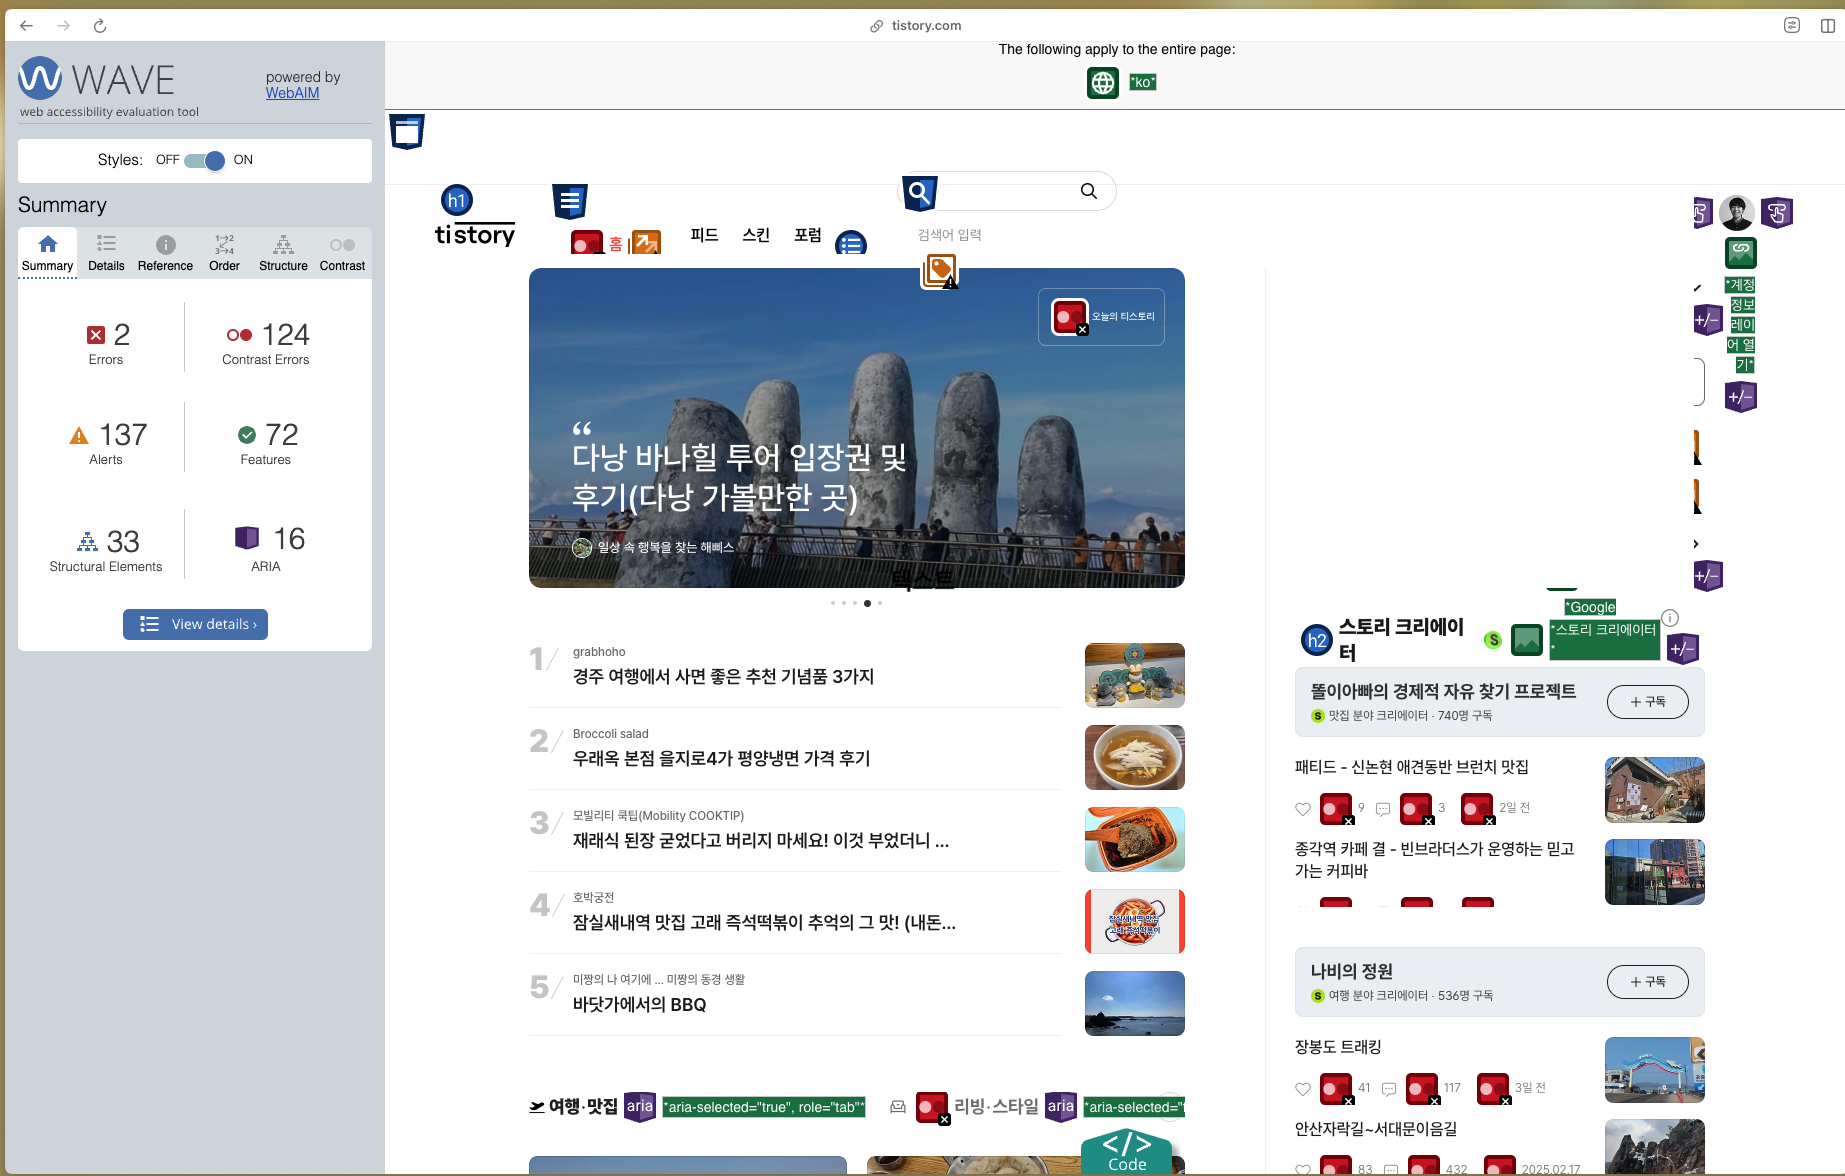Click the info circle icon near Google label
The image size is (1845, 1176).
(x=1670, y=618)
